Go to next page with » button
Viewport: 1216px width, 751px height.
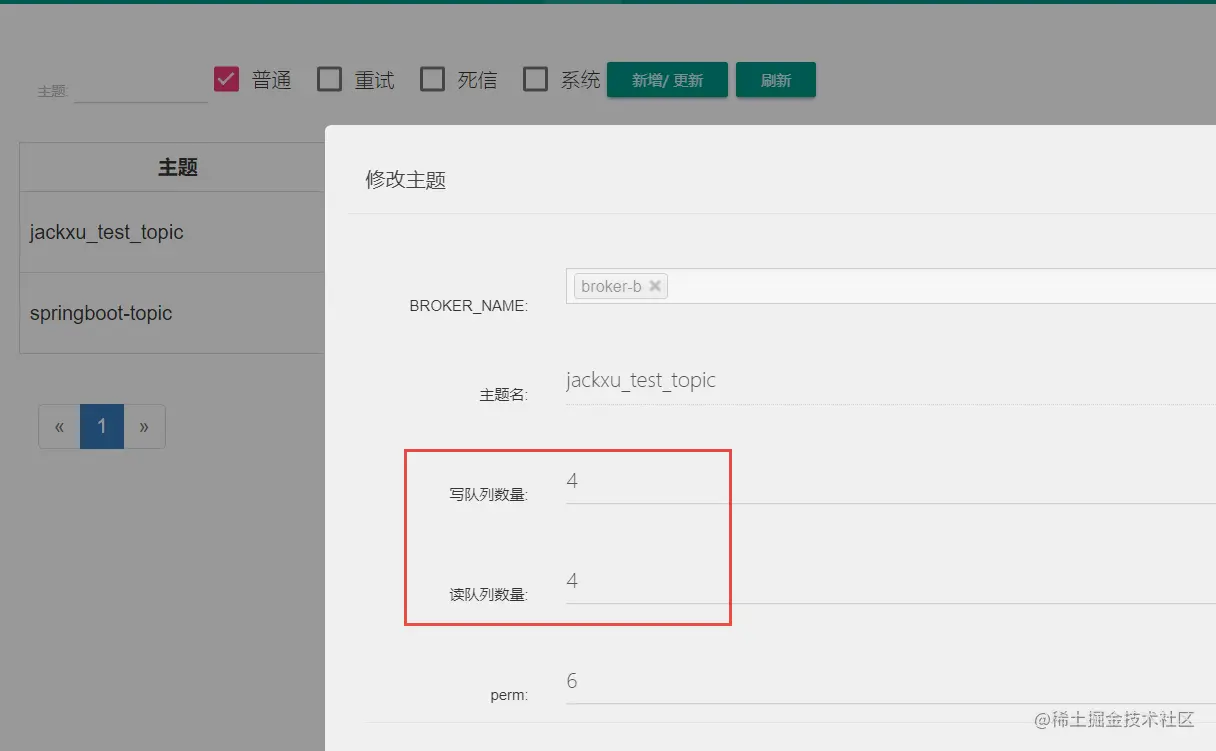(x=144, y=427)
